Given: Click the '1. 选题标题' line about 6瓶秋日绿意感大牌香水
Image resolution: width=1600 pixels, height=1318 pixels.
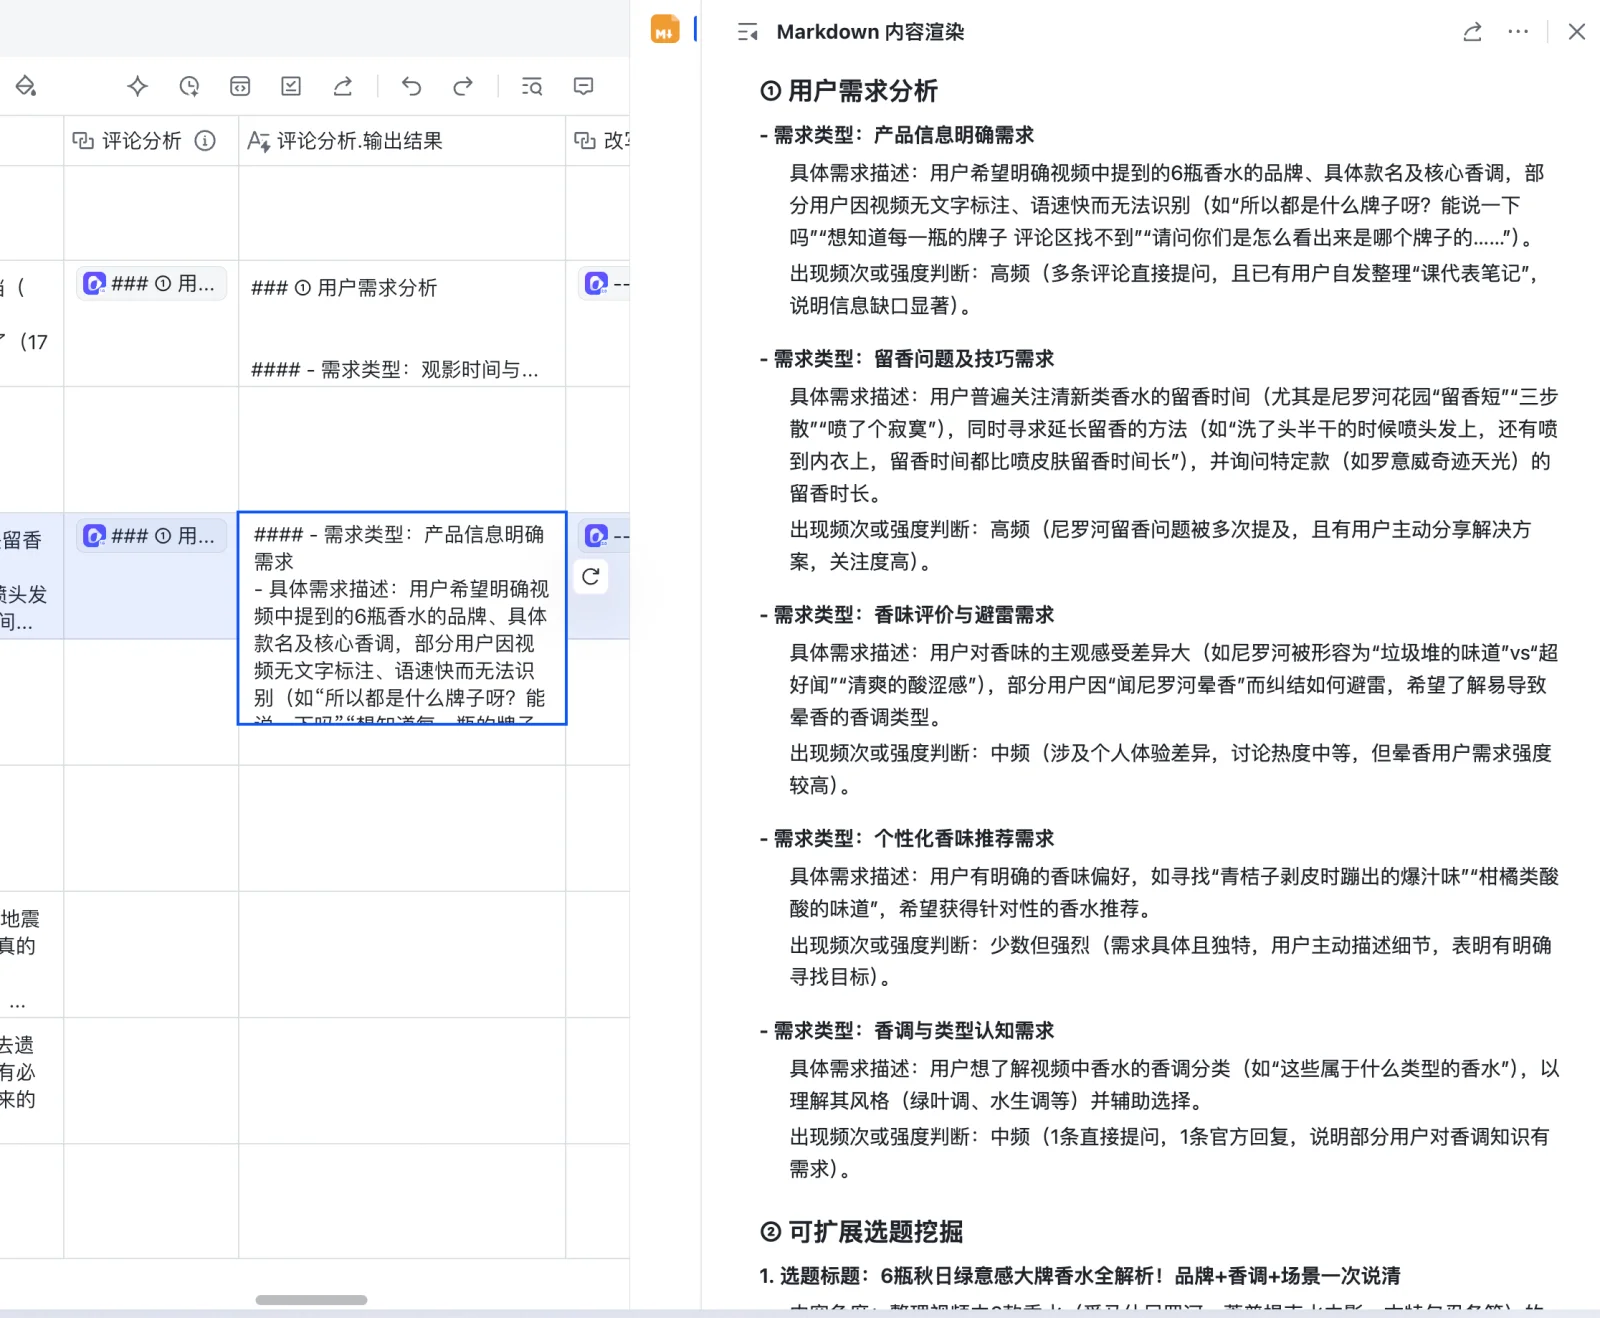Looking at the screenshot, I should coord(1080,1276).
